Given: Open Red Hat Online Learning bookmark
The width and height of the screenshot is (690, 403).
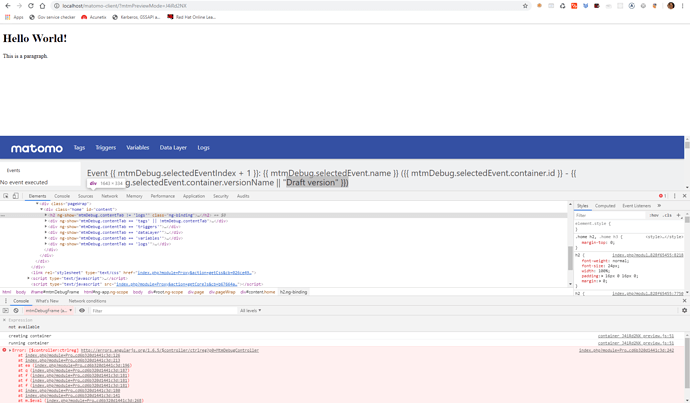Looking at the screenshot, I should click(x=191, y=17).
